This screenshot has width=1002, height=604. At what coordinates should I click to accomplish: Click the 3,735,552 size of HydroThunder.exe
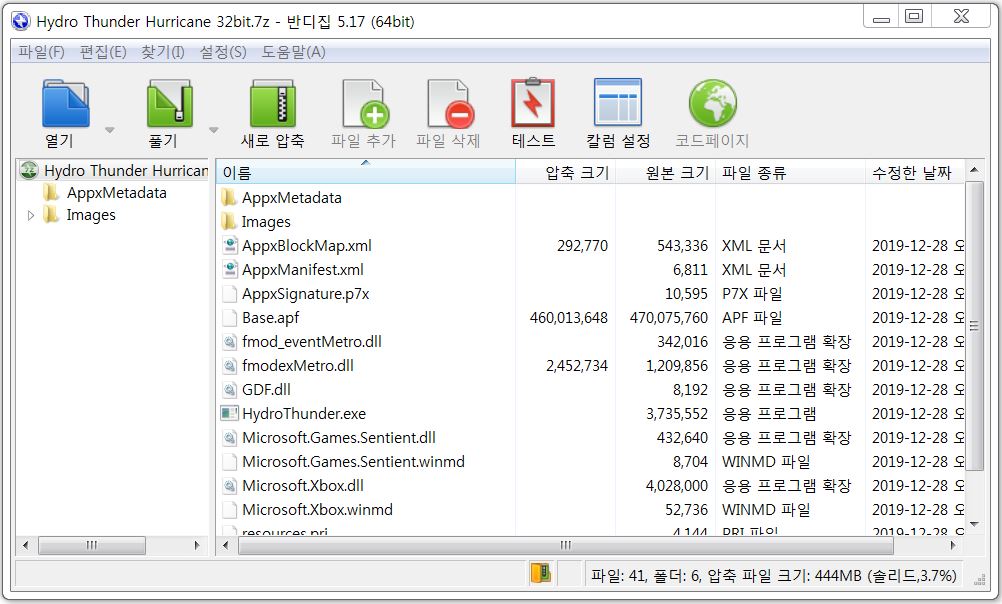677,414
